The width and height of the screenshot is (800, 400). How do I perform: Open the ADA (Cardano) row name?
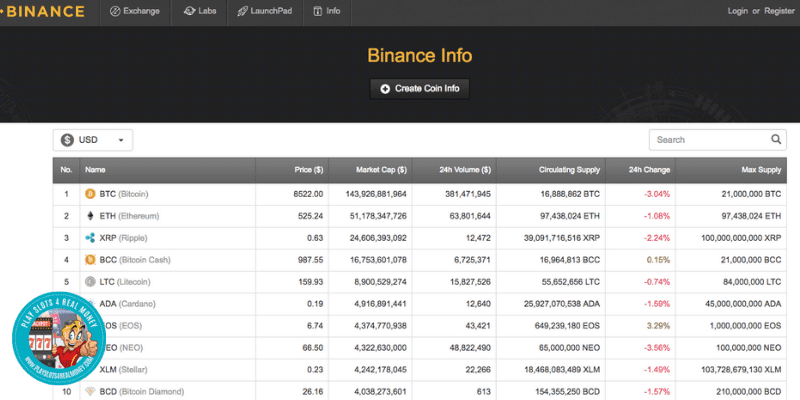[x=128, y=304]
